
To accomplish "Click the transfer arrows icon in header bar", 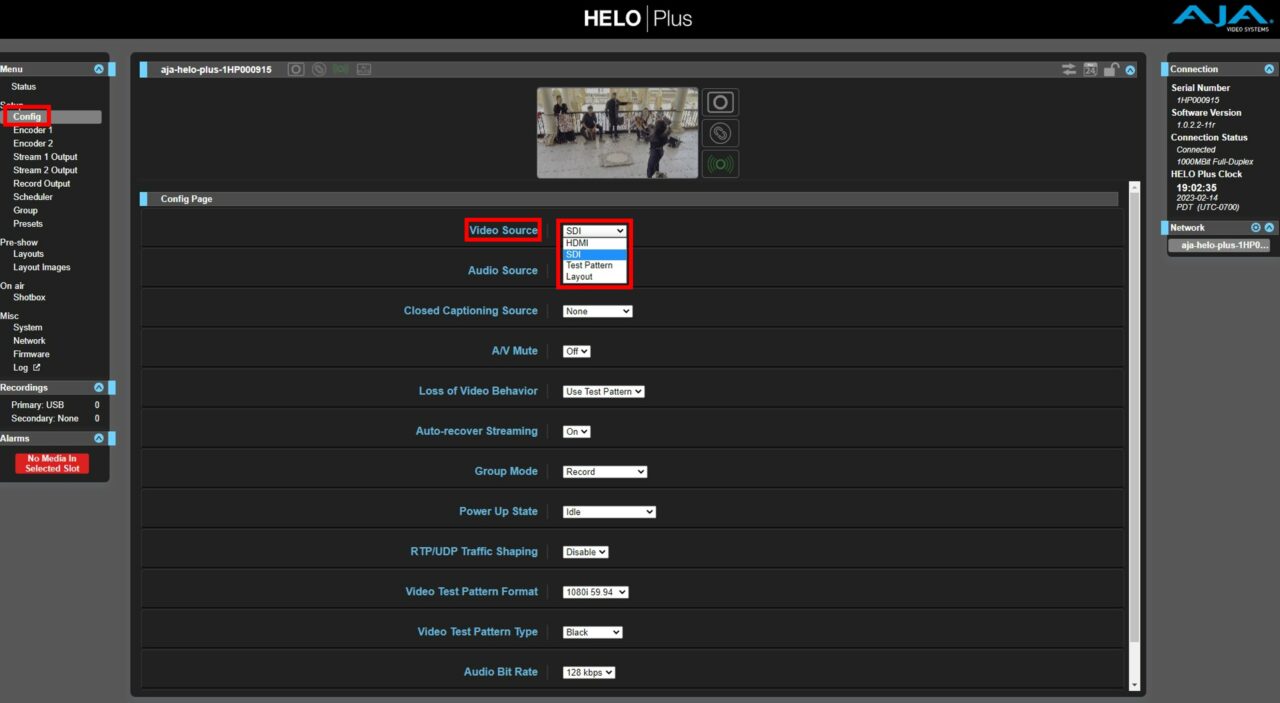I will point(1069,70).
